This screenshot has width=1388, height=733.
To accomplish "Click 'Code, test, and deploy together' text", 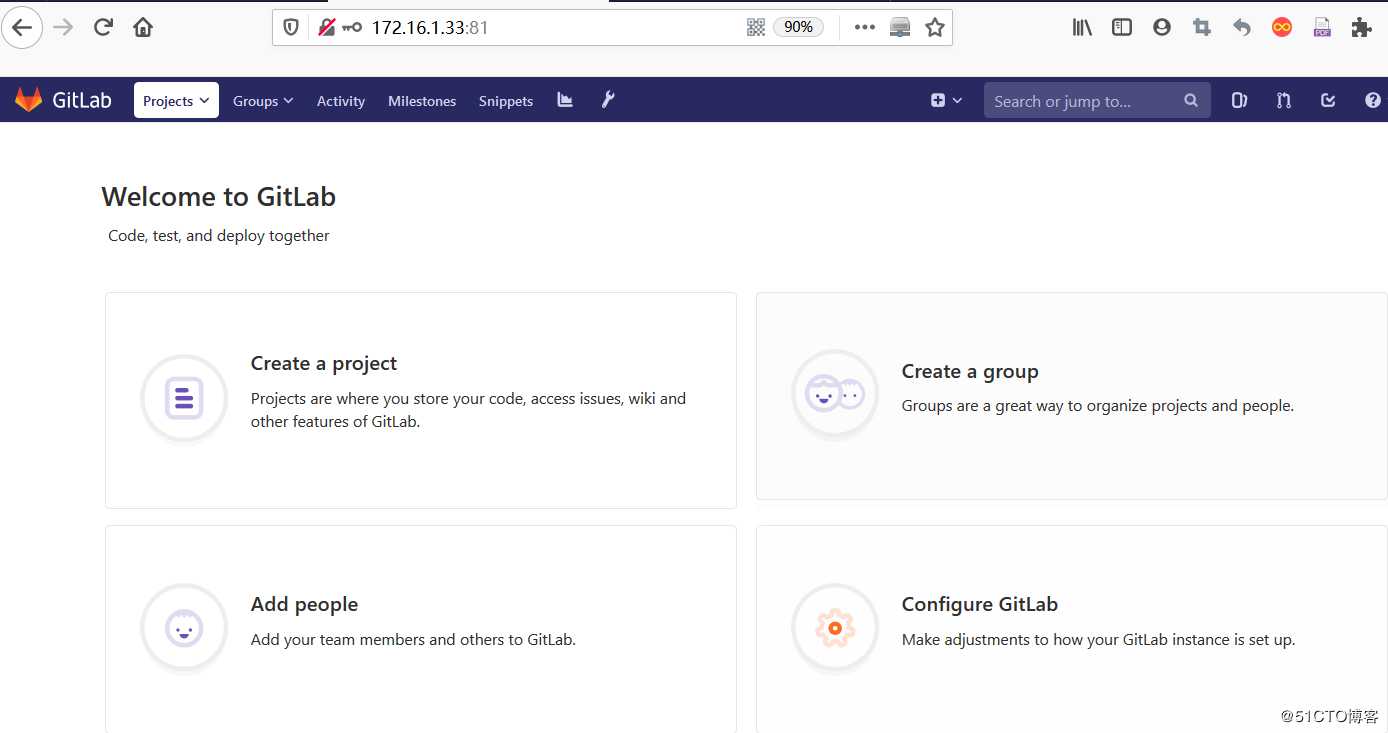I will (219, 236).
